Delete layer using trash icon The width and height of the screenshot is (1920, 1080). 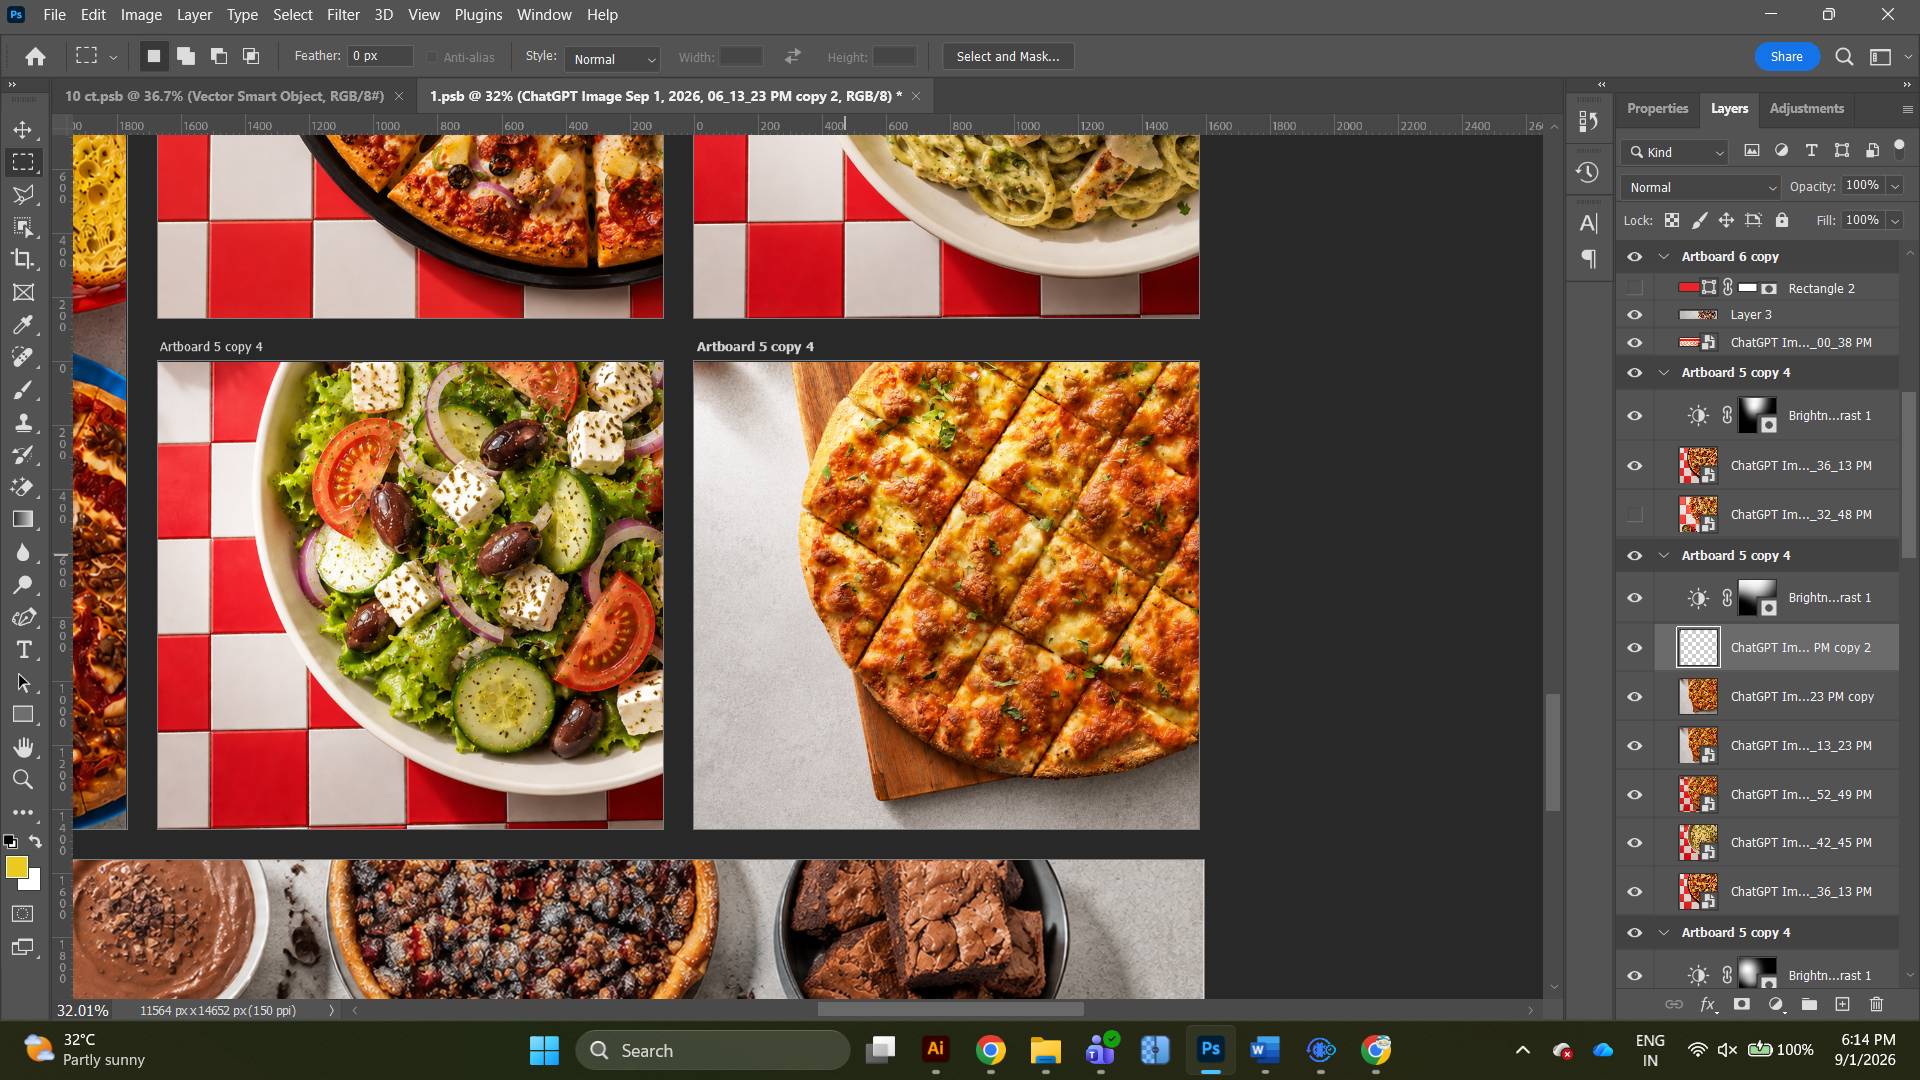[1876, 1004]
